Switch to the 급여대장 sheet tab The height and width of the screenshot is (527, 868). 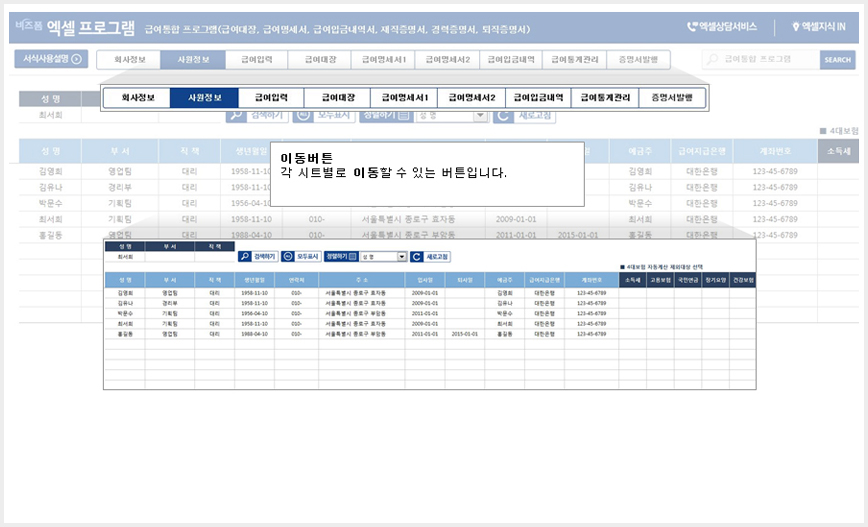coord(320,60)
